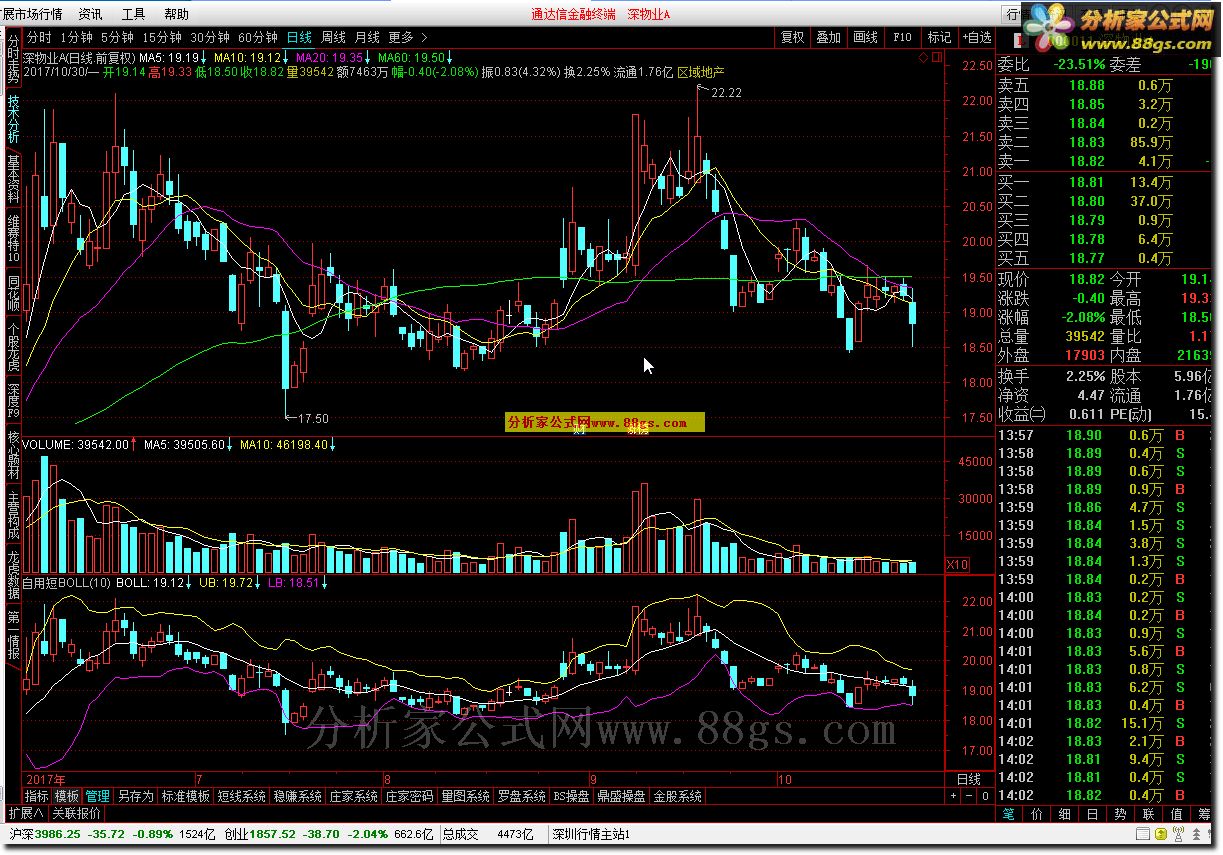Click the minus zoom button below chart

tap(968, 797)
